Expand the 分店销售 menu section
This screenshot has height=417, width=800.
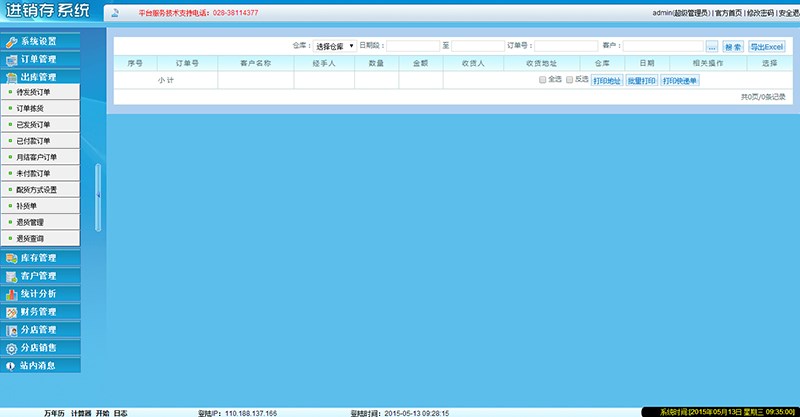(x=40, y=348)
